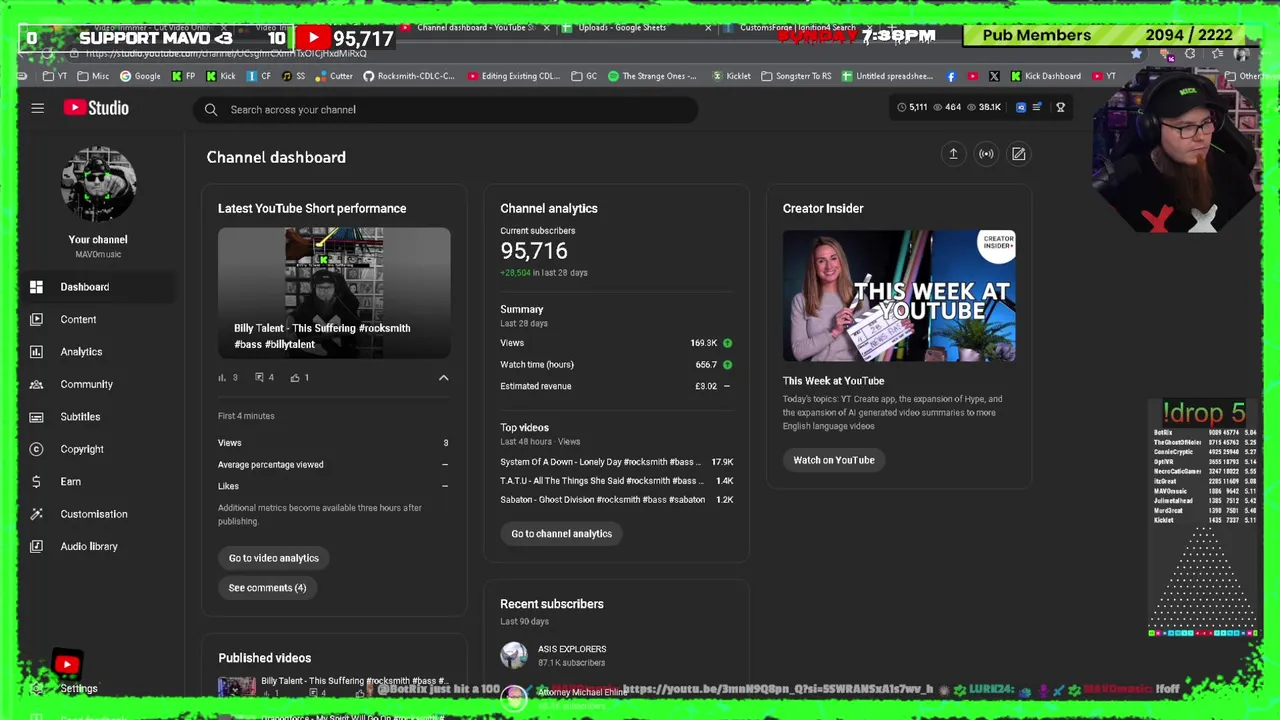
Task: Click the Customisation wand icon in sidebar
Action: click(x=36, y=514)
